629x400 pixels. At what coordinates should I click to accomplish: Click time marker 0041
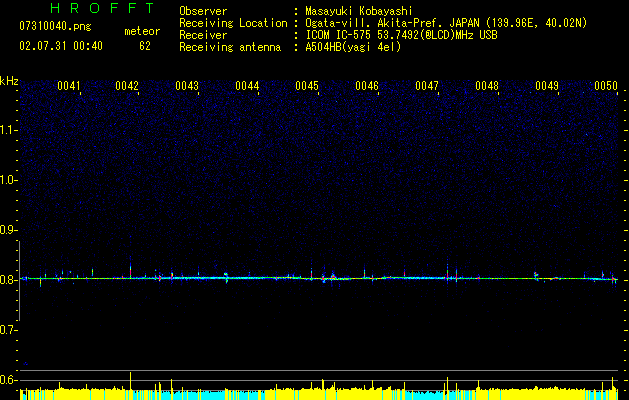[69, 86]
